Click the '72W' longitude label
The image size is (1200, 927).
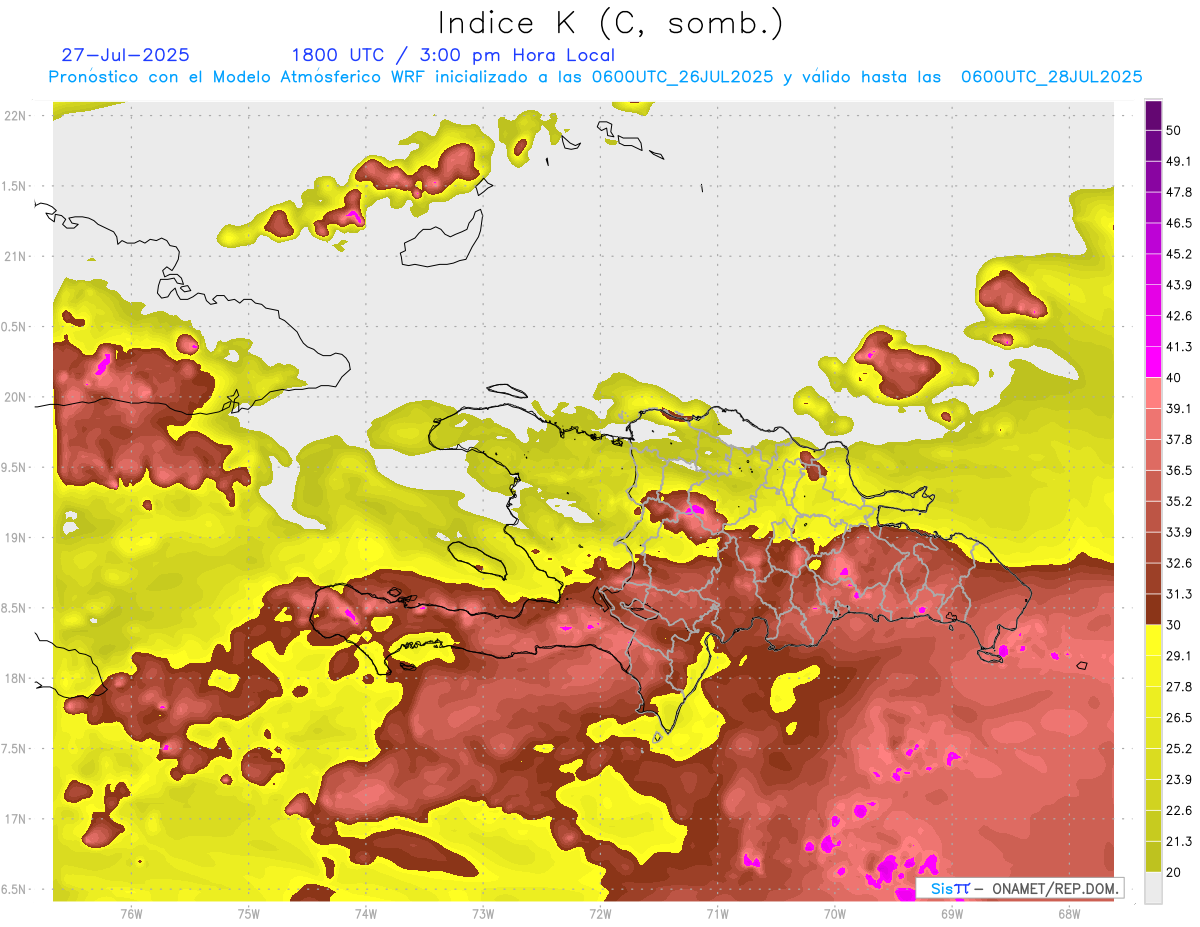click(x=600, y=914)
